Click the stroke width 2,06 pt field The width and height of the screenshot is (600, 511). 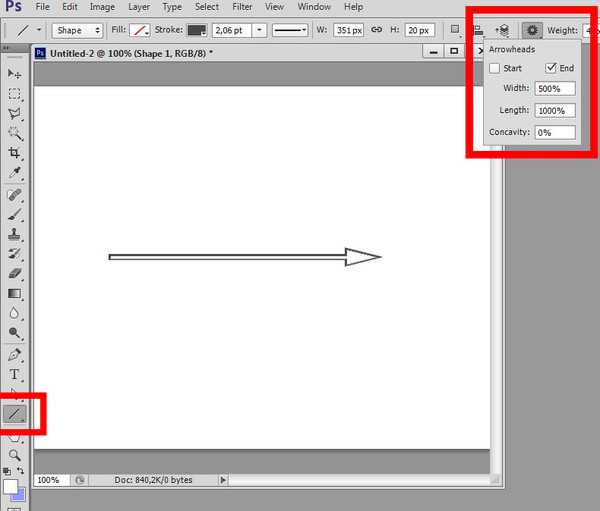coord(232,30)
